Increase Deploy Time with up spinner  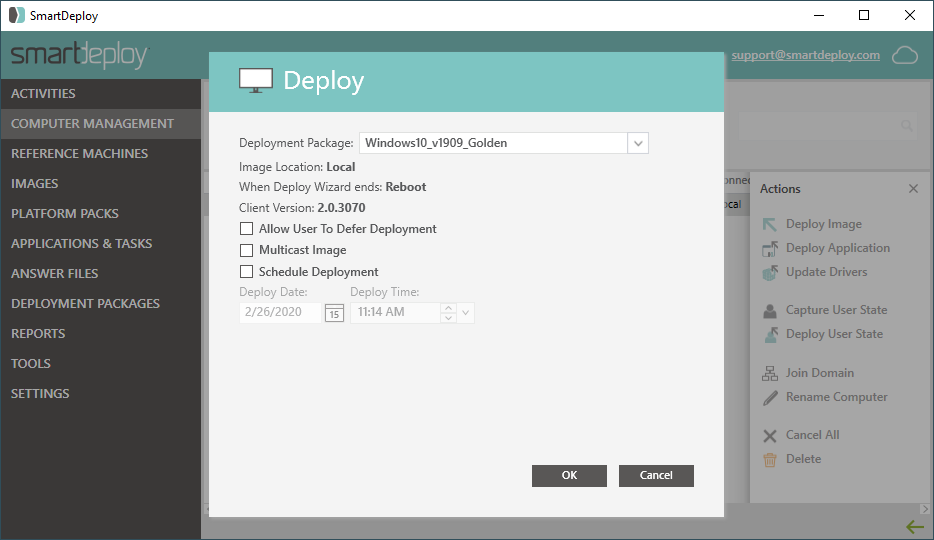tap(449, 308)
